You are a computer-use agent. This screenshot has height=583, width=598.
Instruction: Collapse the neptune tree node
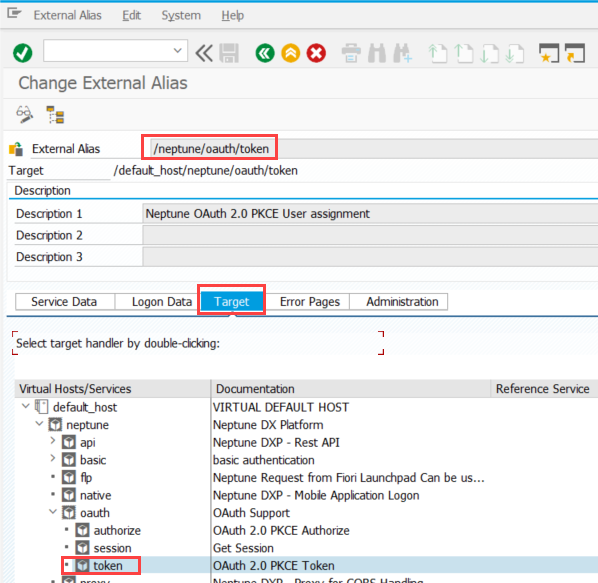[39, 424]
